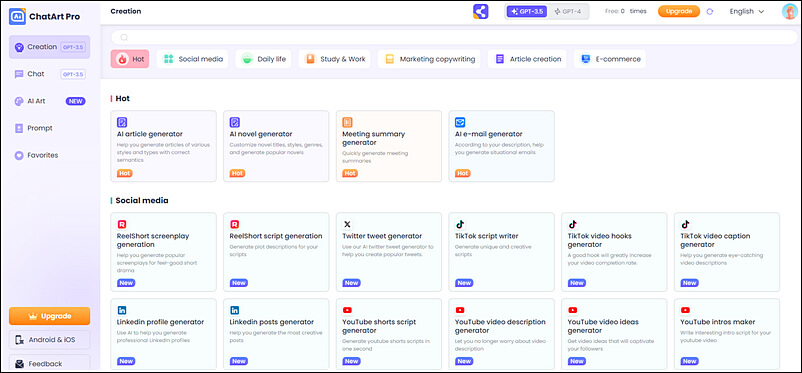Open the share icon in the header
Screen dimensions: 802x373
481,11
